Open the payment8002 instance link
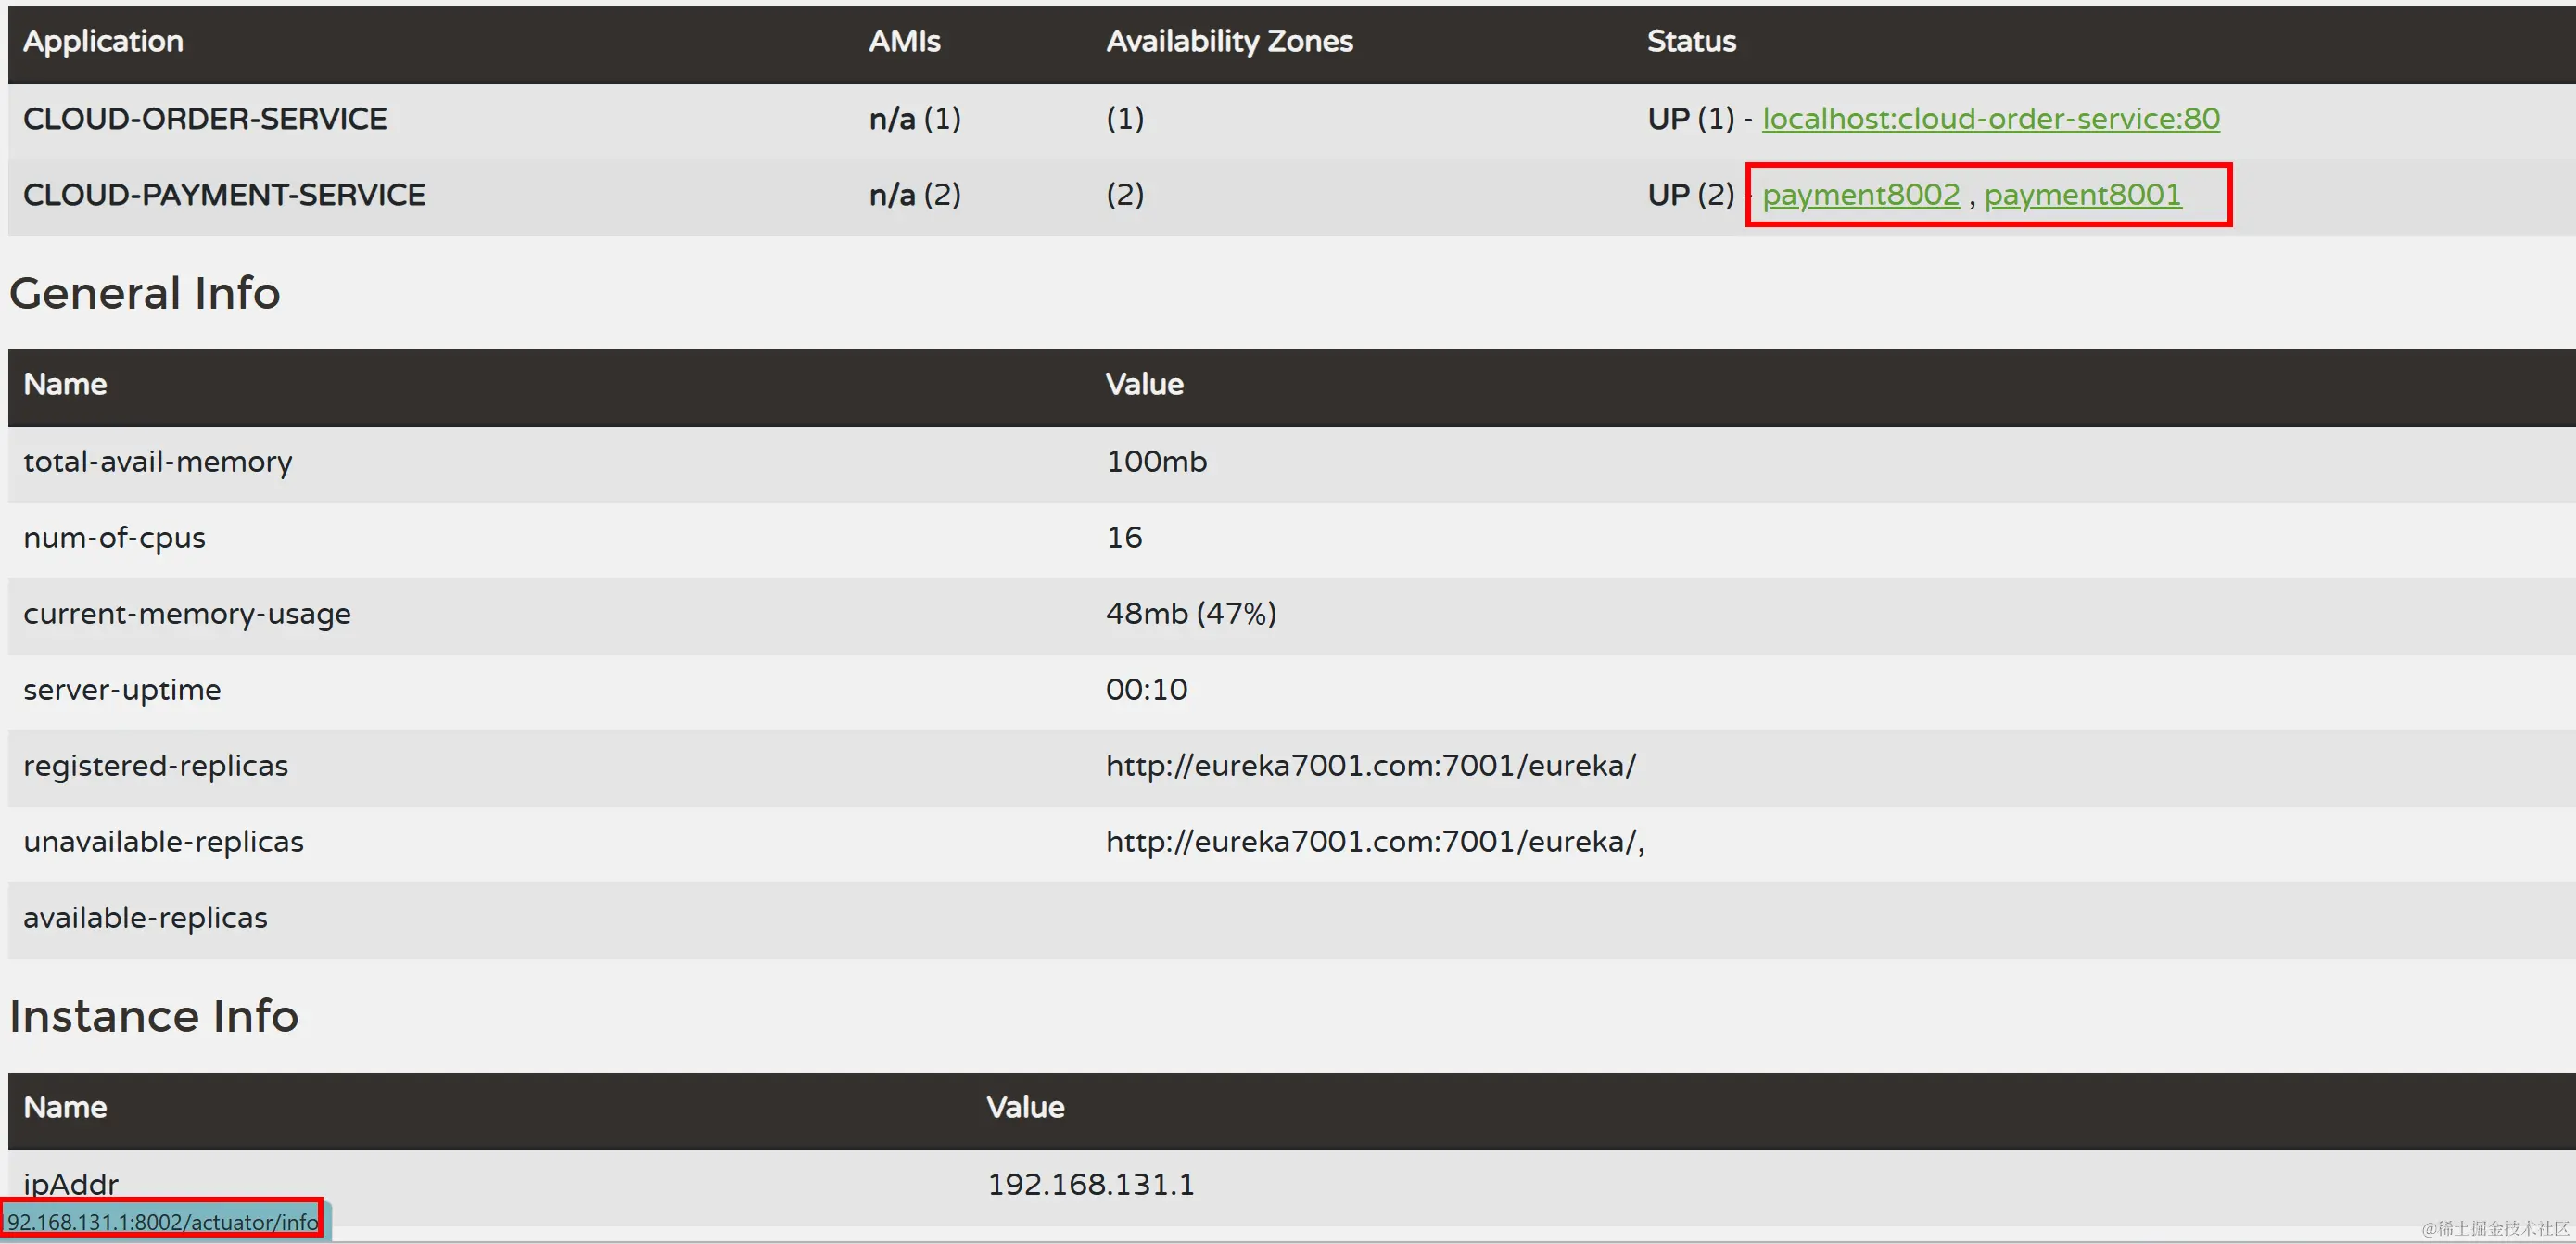 point(1860,195)
